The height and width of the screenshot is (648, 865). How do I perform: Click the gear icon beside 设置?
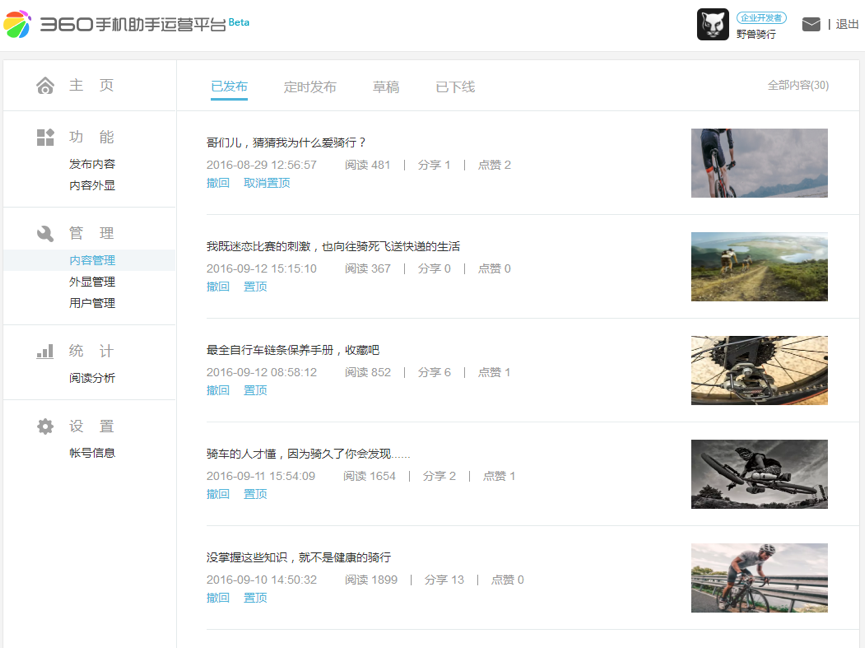45,426
